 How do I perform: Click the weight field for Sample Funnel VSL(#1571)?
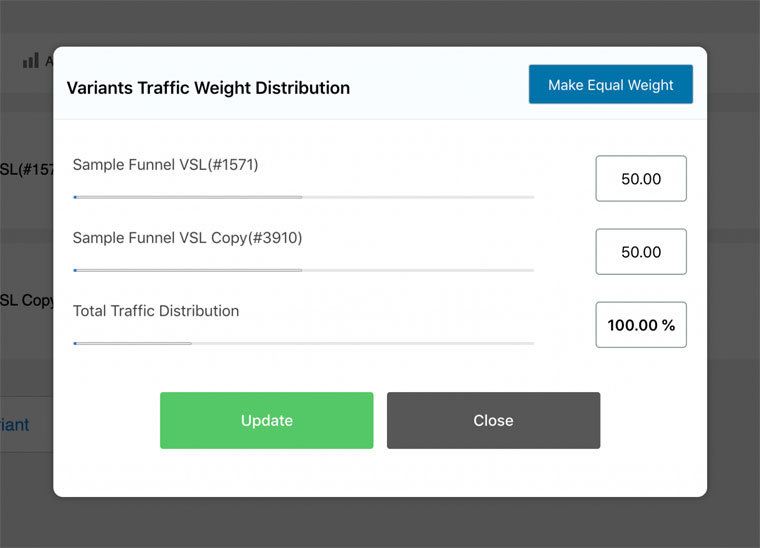(641, 178)
